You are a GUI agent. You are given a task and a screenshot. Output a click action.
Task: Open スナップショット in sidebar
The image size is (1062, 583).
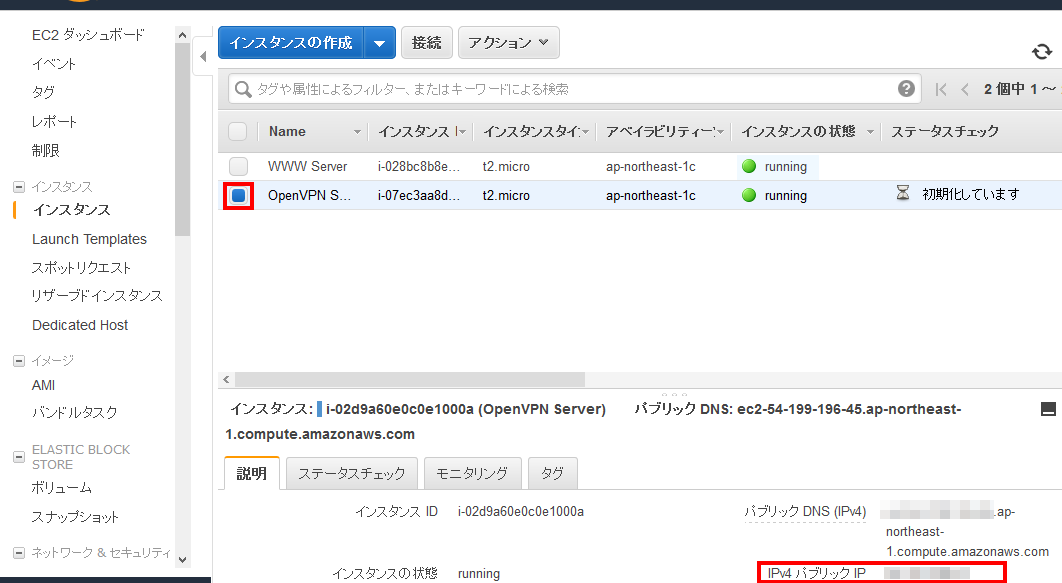tap(75, 517)
